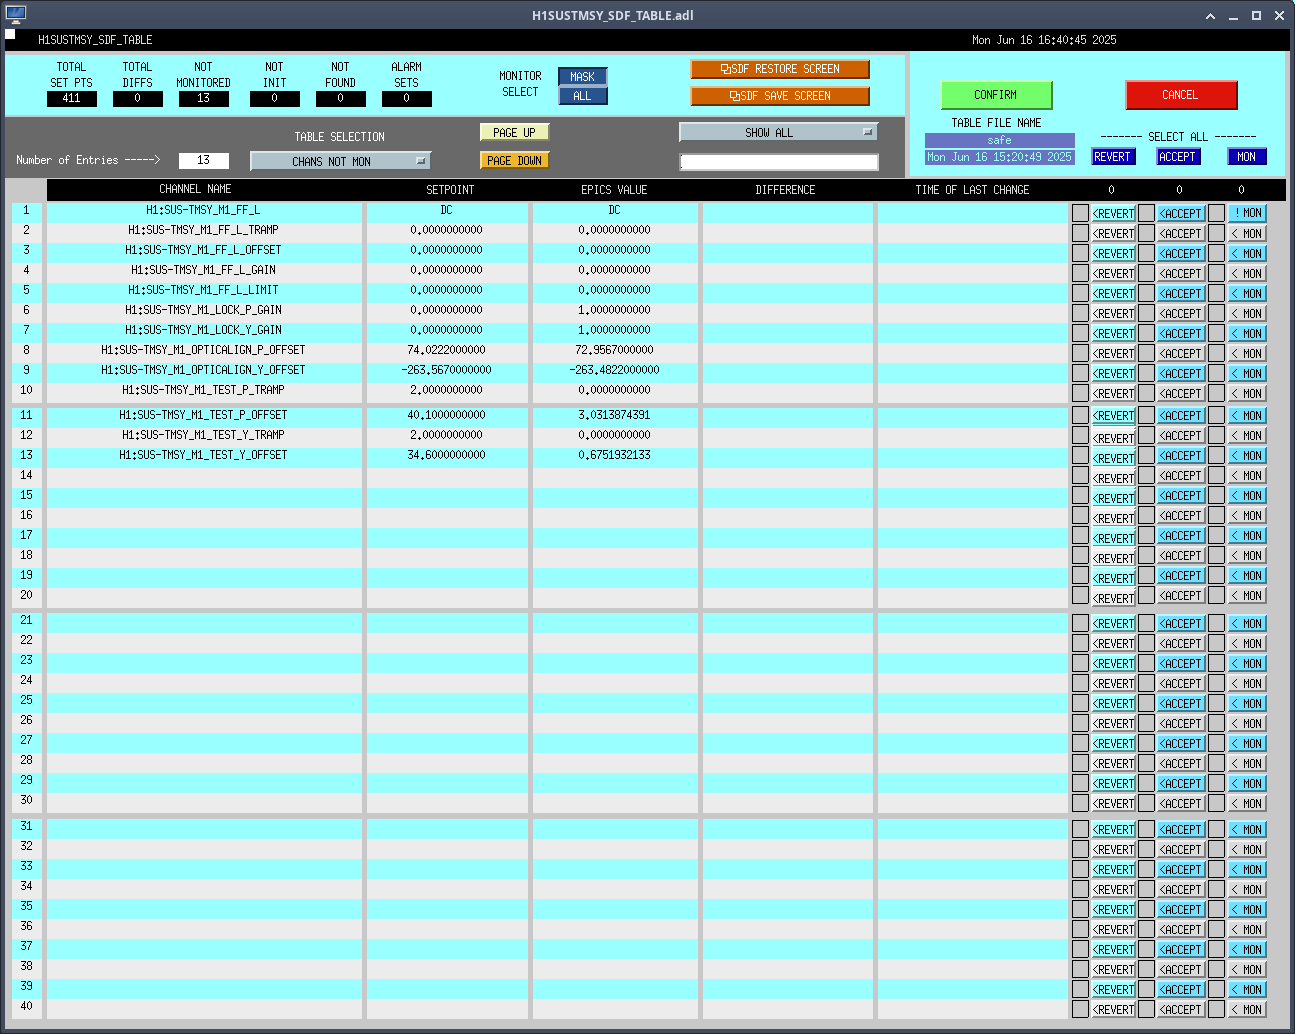Select channel H1:SUS-TMSY_M1_LOCK_P_GAIN
Screen dimensions: 1295x1034
(x=203, y=310)
